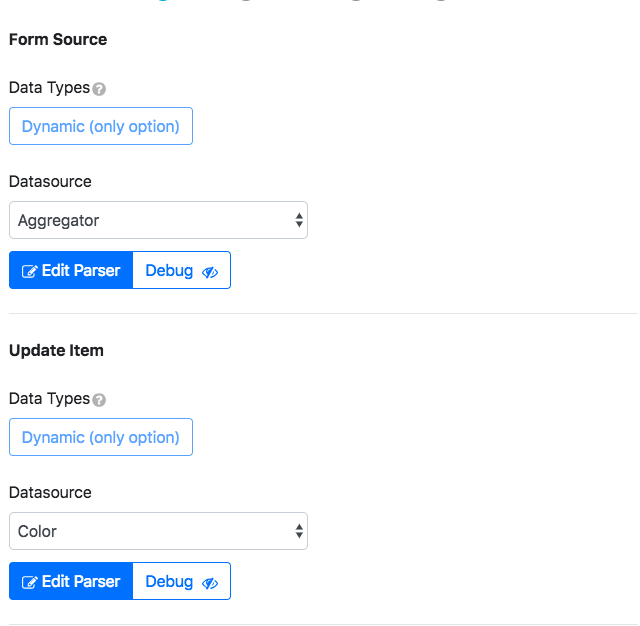The image size is (640, 626).
Task: Click the Datasource label under Update Item
Action: point(50,493)
